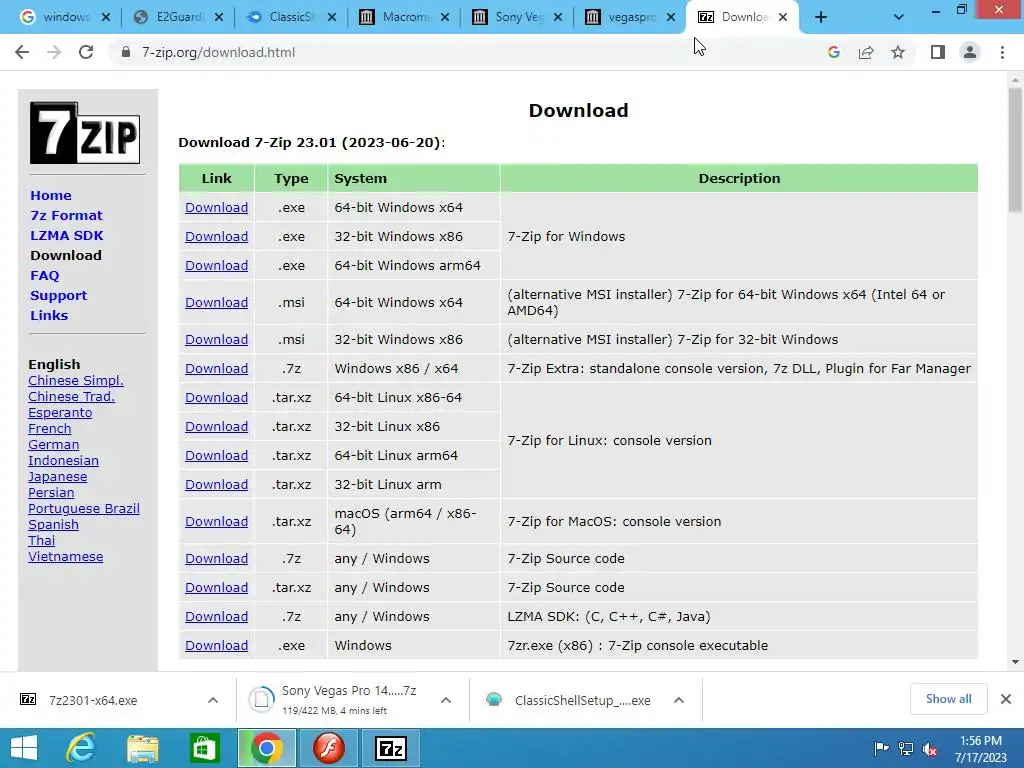The width and height of the screenshot is (1024, 768).
Task: Open the Support sidebar link
Action: (58, 295)
